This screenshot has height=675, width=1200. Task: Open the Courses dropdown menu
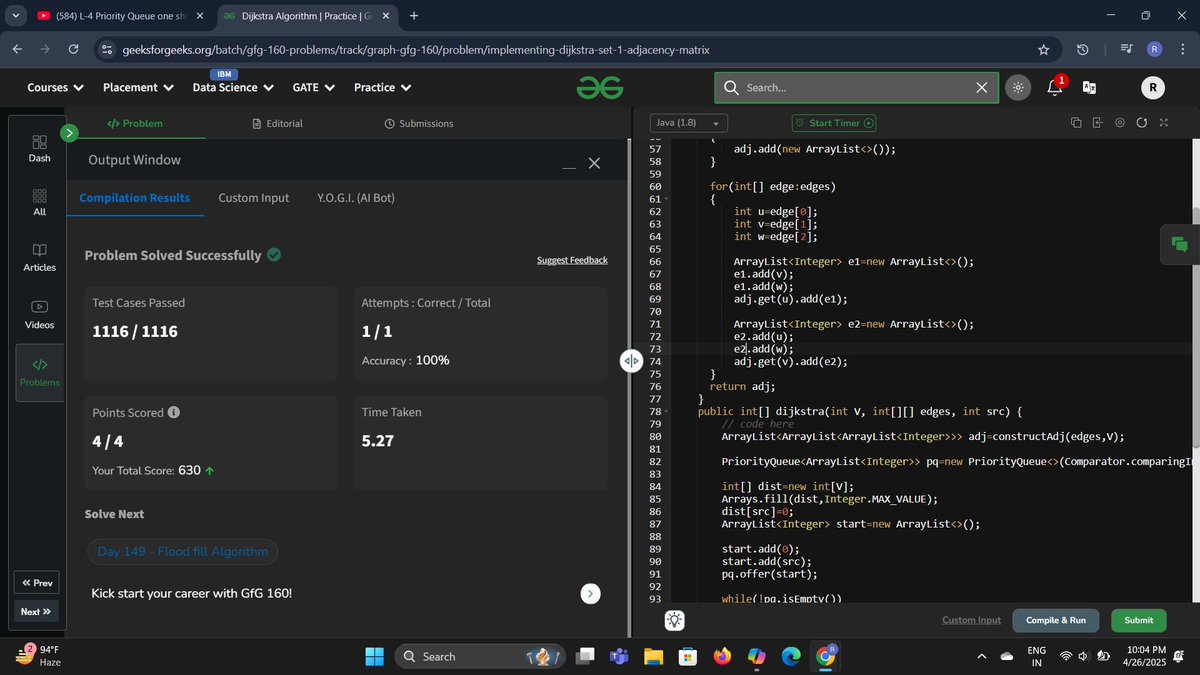coord(55,88)
